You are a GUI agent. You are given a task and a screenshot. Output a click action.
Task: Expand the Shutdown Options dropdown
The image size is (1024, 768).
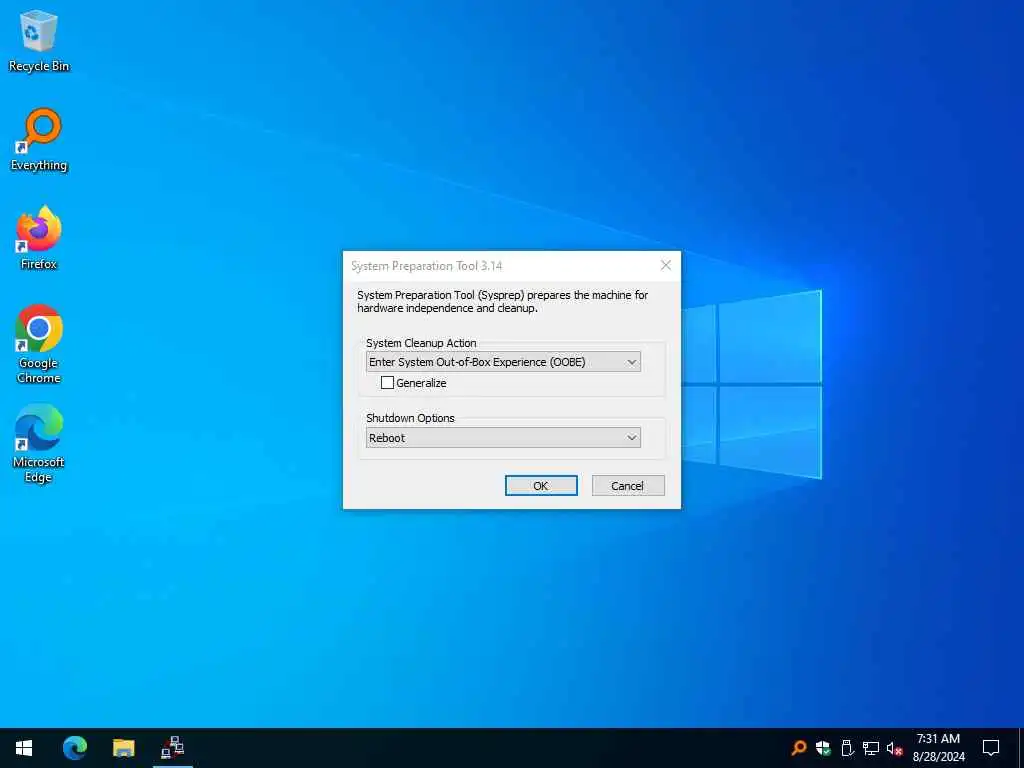[503, 438]
